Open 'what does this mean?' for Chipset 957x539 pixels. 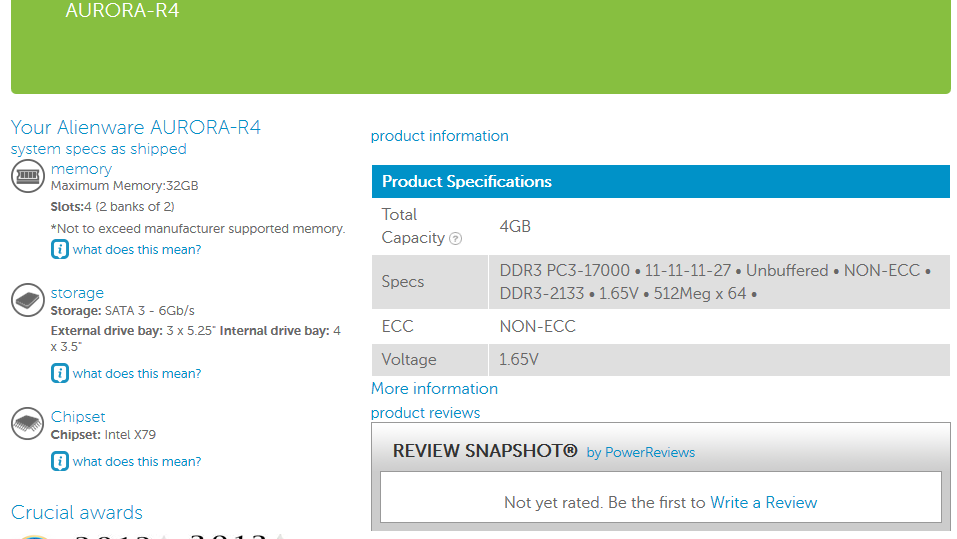click(x=137, y=461)
